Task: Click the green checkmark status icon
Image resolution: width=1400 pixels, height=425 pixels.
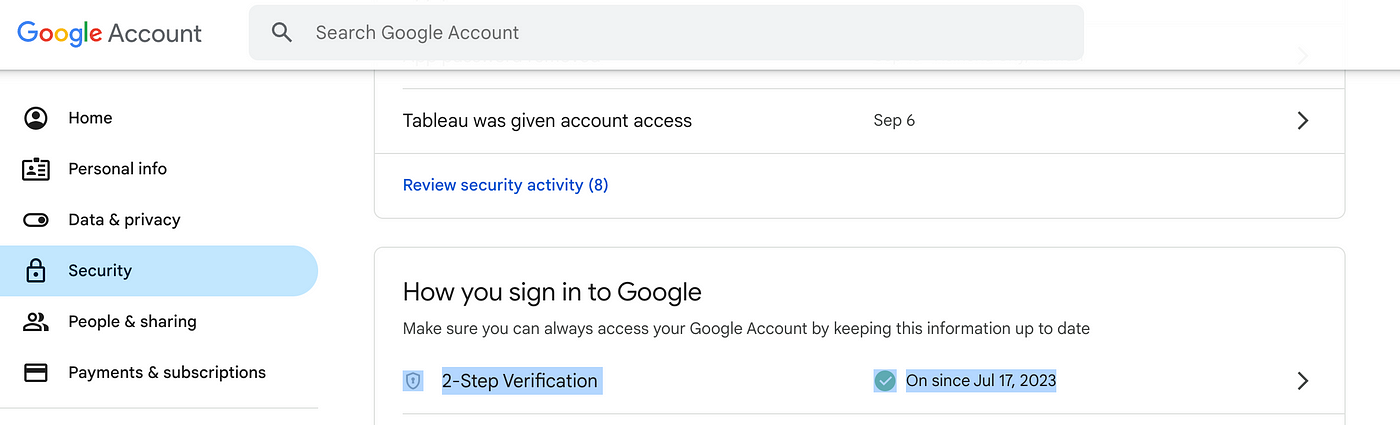Action: pos(885,381)
